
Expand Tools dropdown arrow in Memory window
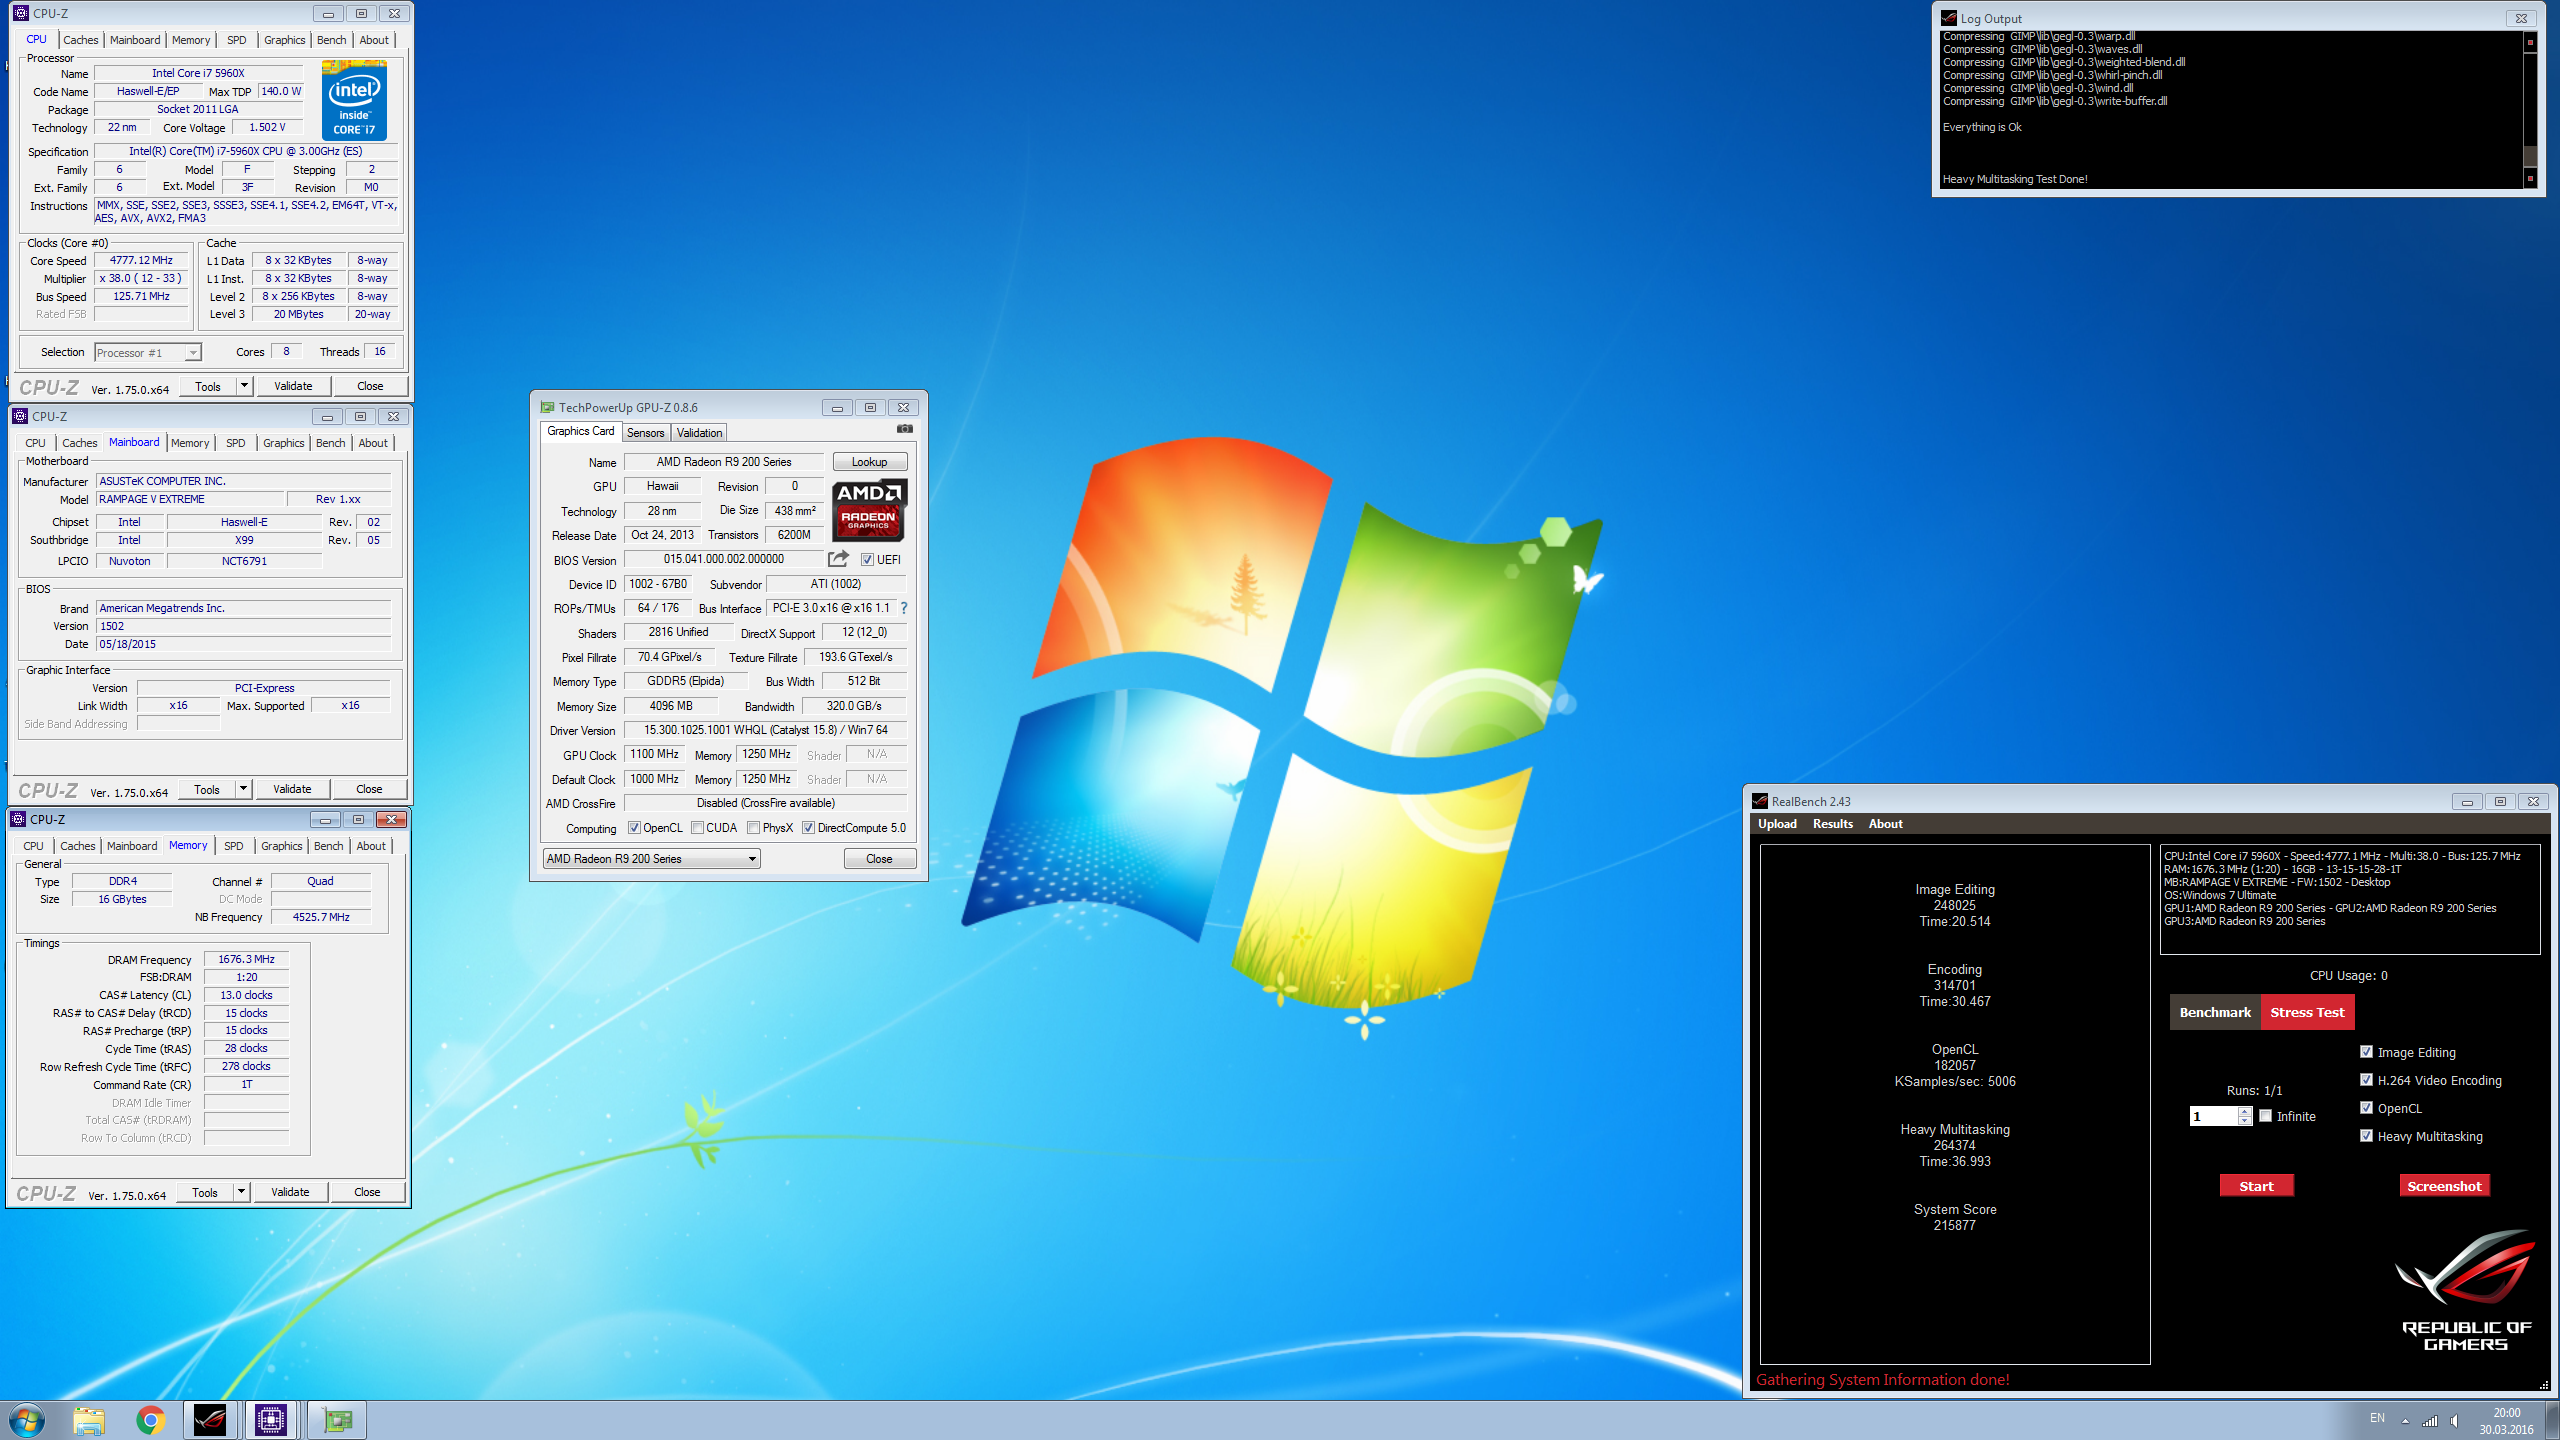[240, 1192]
